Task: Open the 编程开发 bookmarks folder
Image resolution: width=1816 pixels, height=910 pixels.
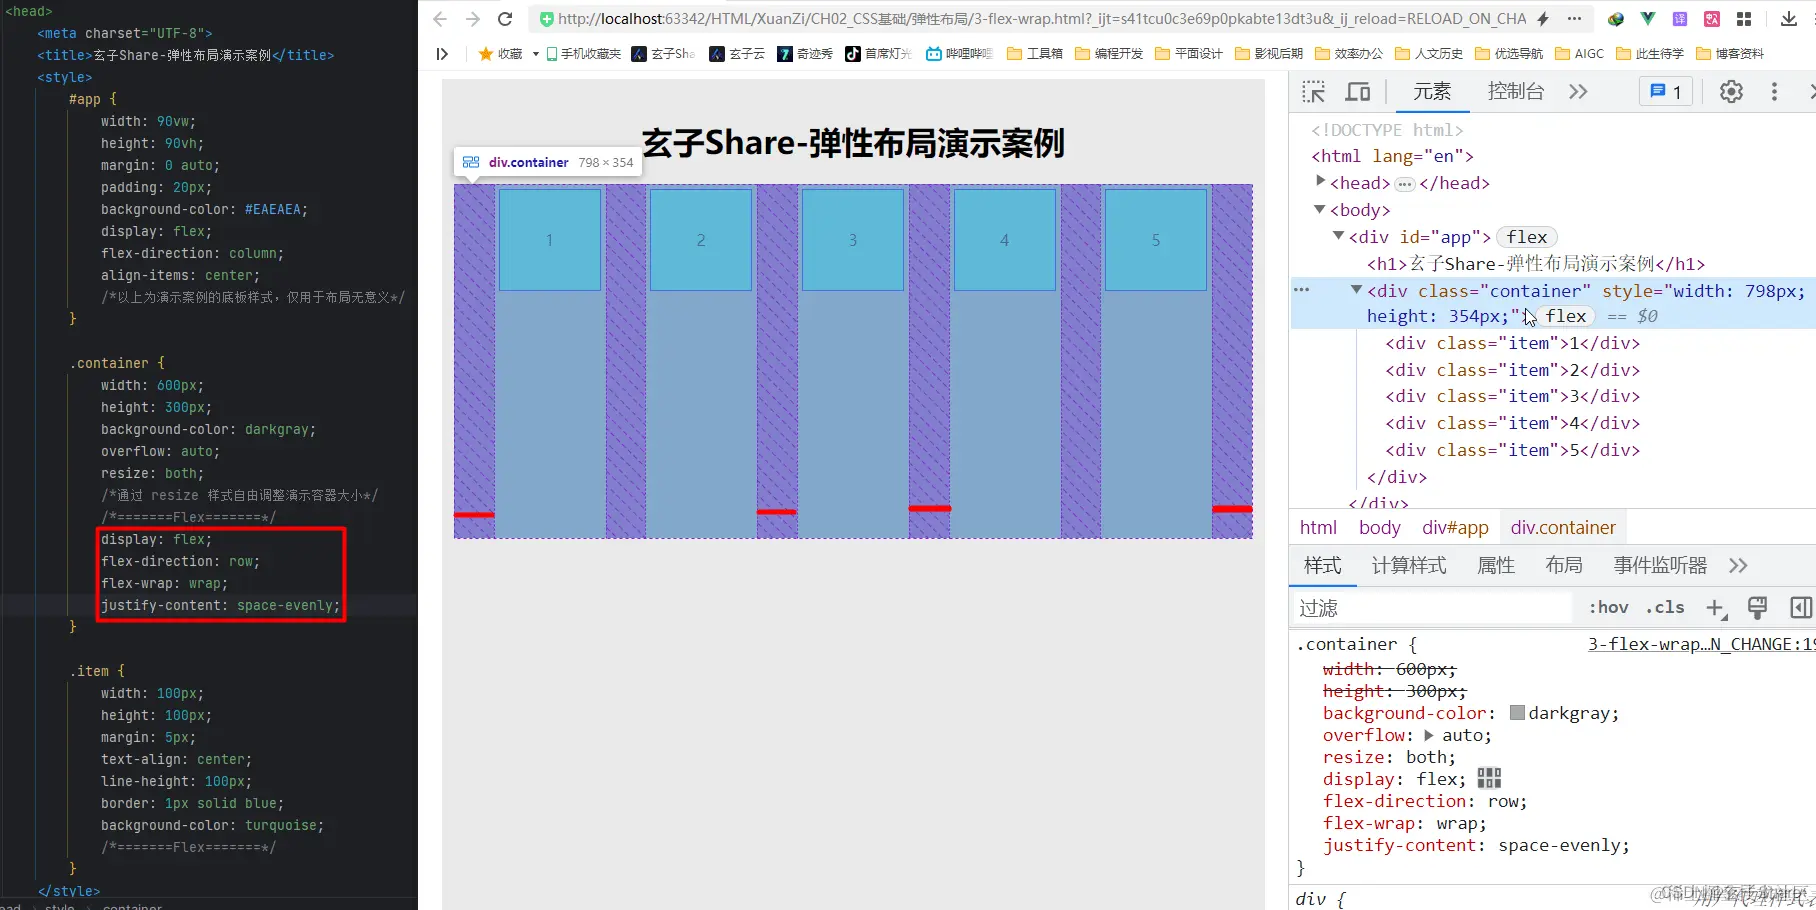Action: [1109, 54]
